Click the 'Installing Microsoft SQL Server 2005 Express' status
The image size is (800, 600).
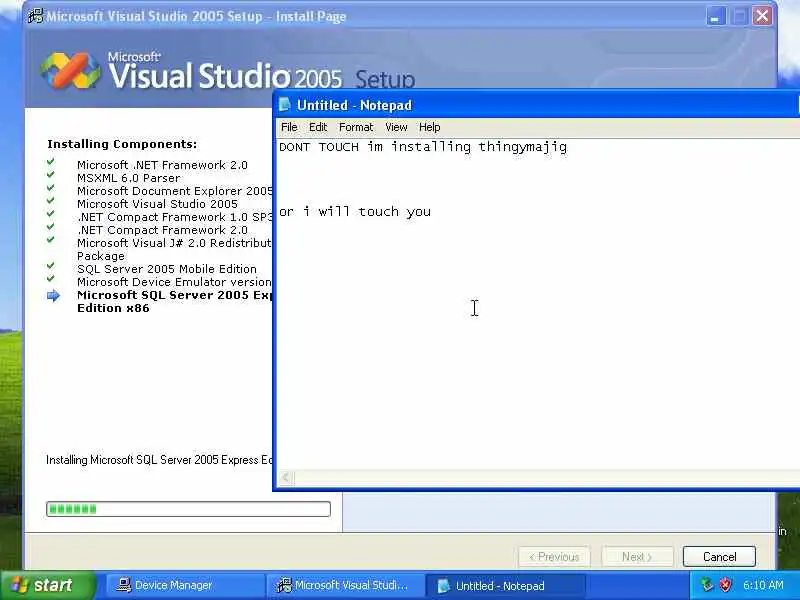click(x=159, y=460)
